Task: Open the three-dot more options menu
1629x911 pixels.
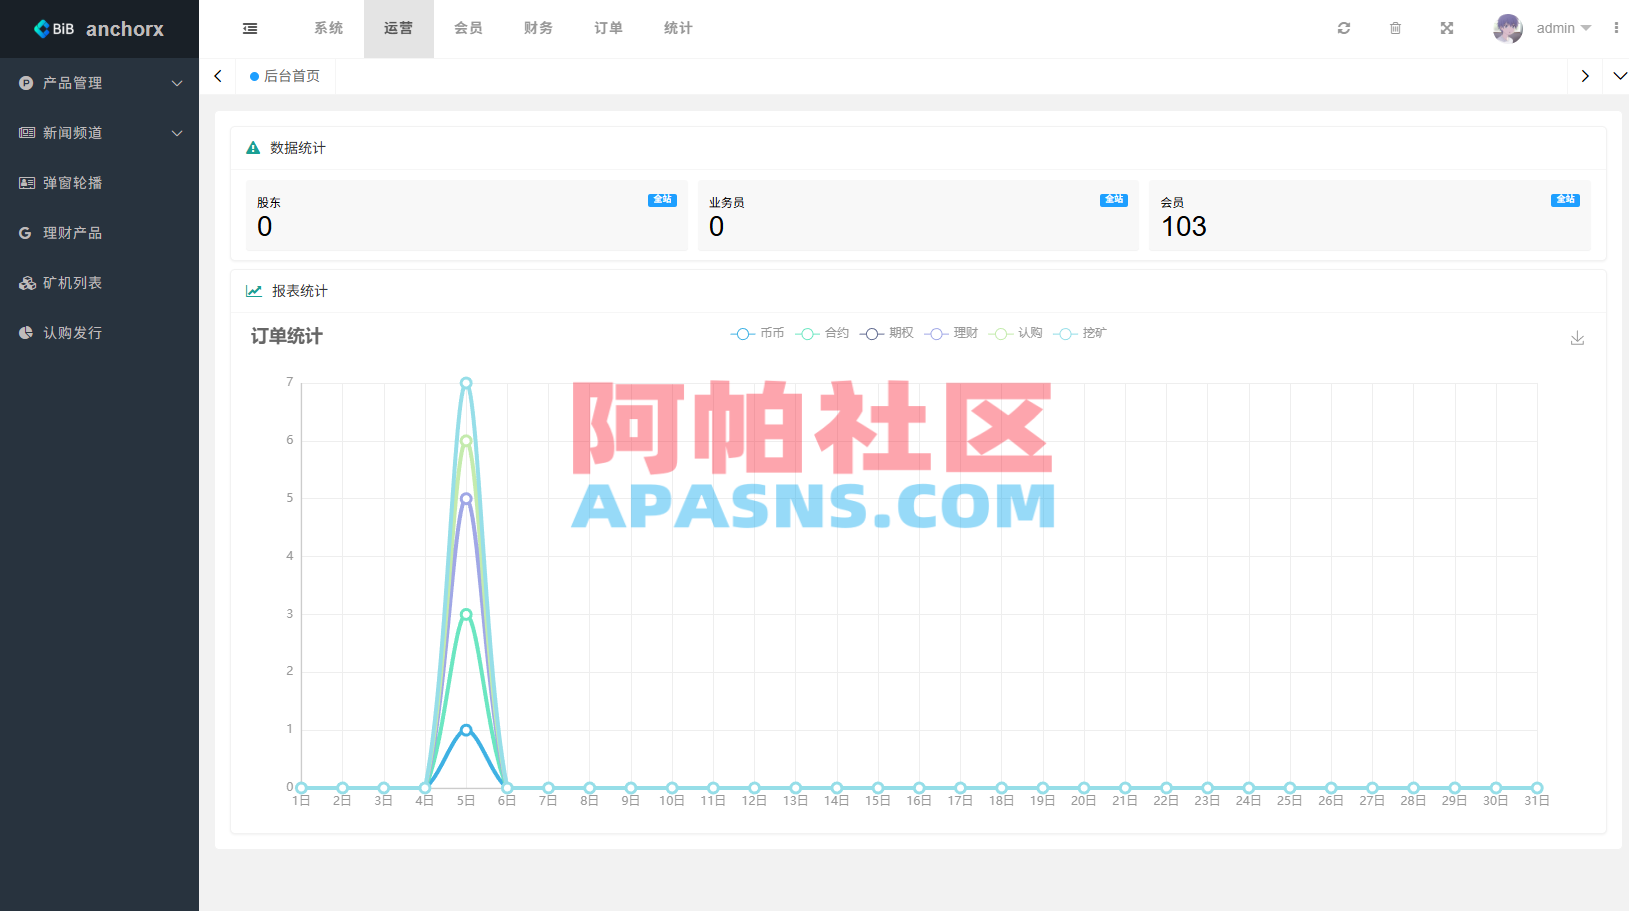Action: pyautogui.click(x=1616, y=28)
